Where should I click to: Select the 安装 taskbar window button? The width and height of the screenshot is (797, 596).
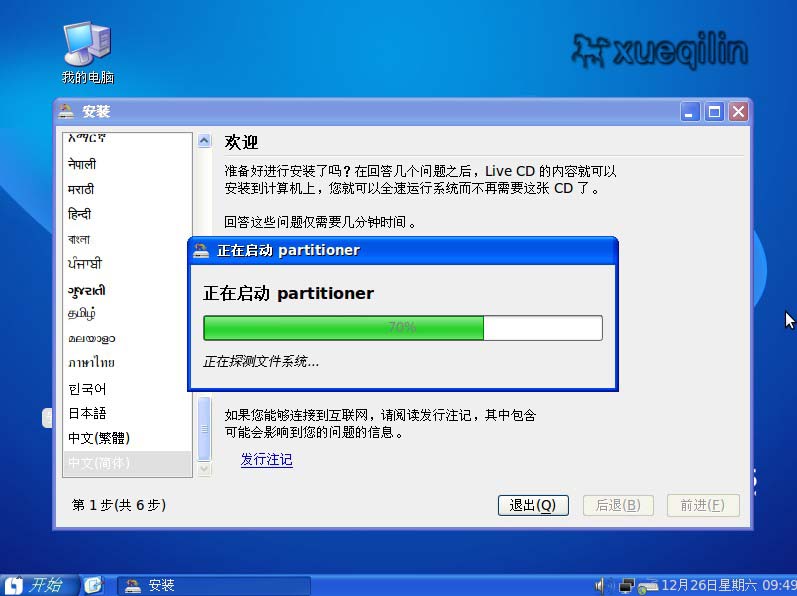click(x=214, y=586)
